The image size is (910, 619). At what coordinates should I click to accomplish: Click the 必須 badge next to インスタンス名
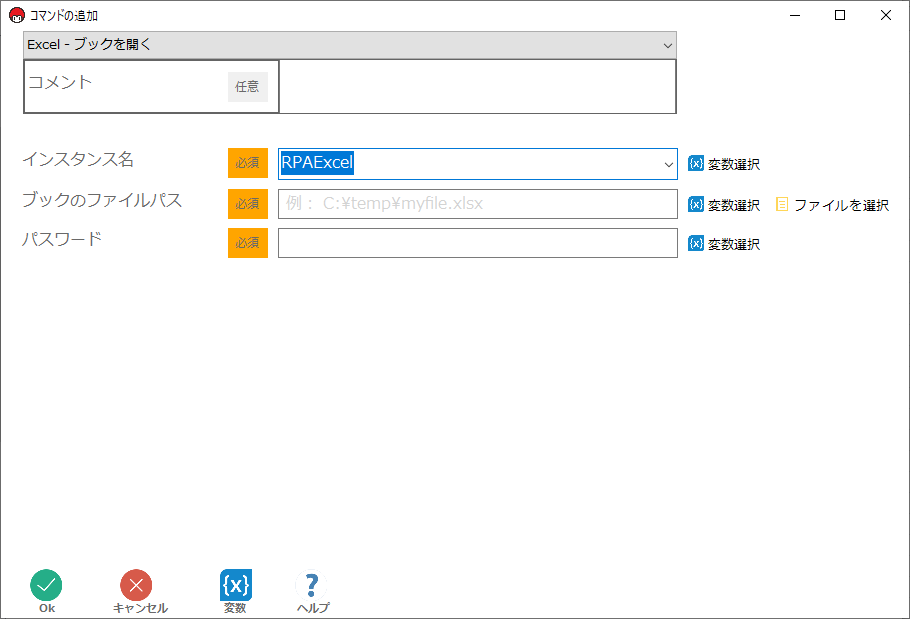pos(248,163)
